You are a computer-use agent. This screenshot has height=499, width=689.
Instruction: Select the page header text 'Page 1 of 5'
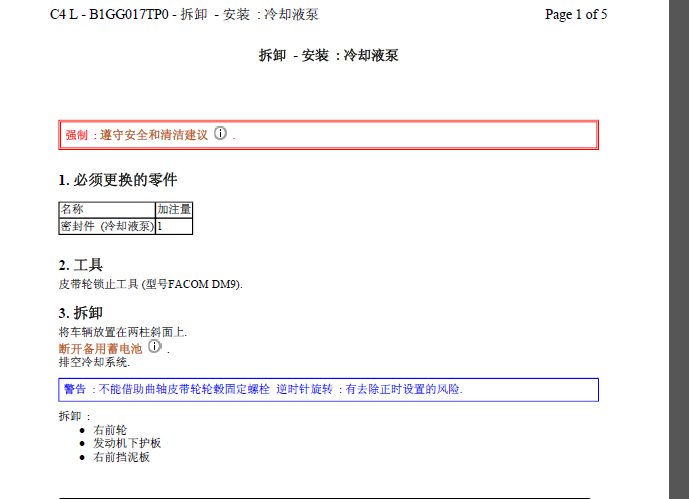pos(576,14)
